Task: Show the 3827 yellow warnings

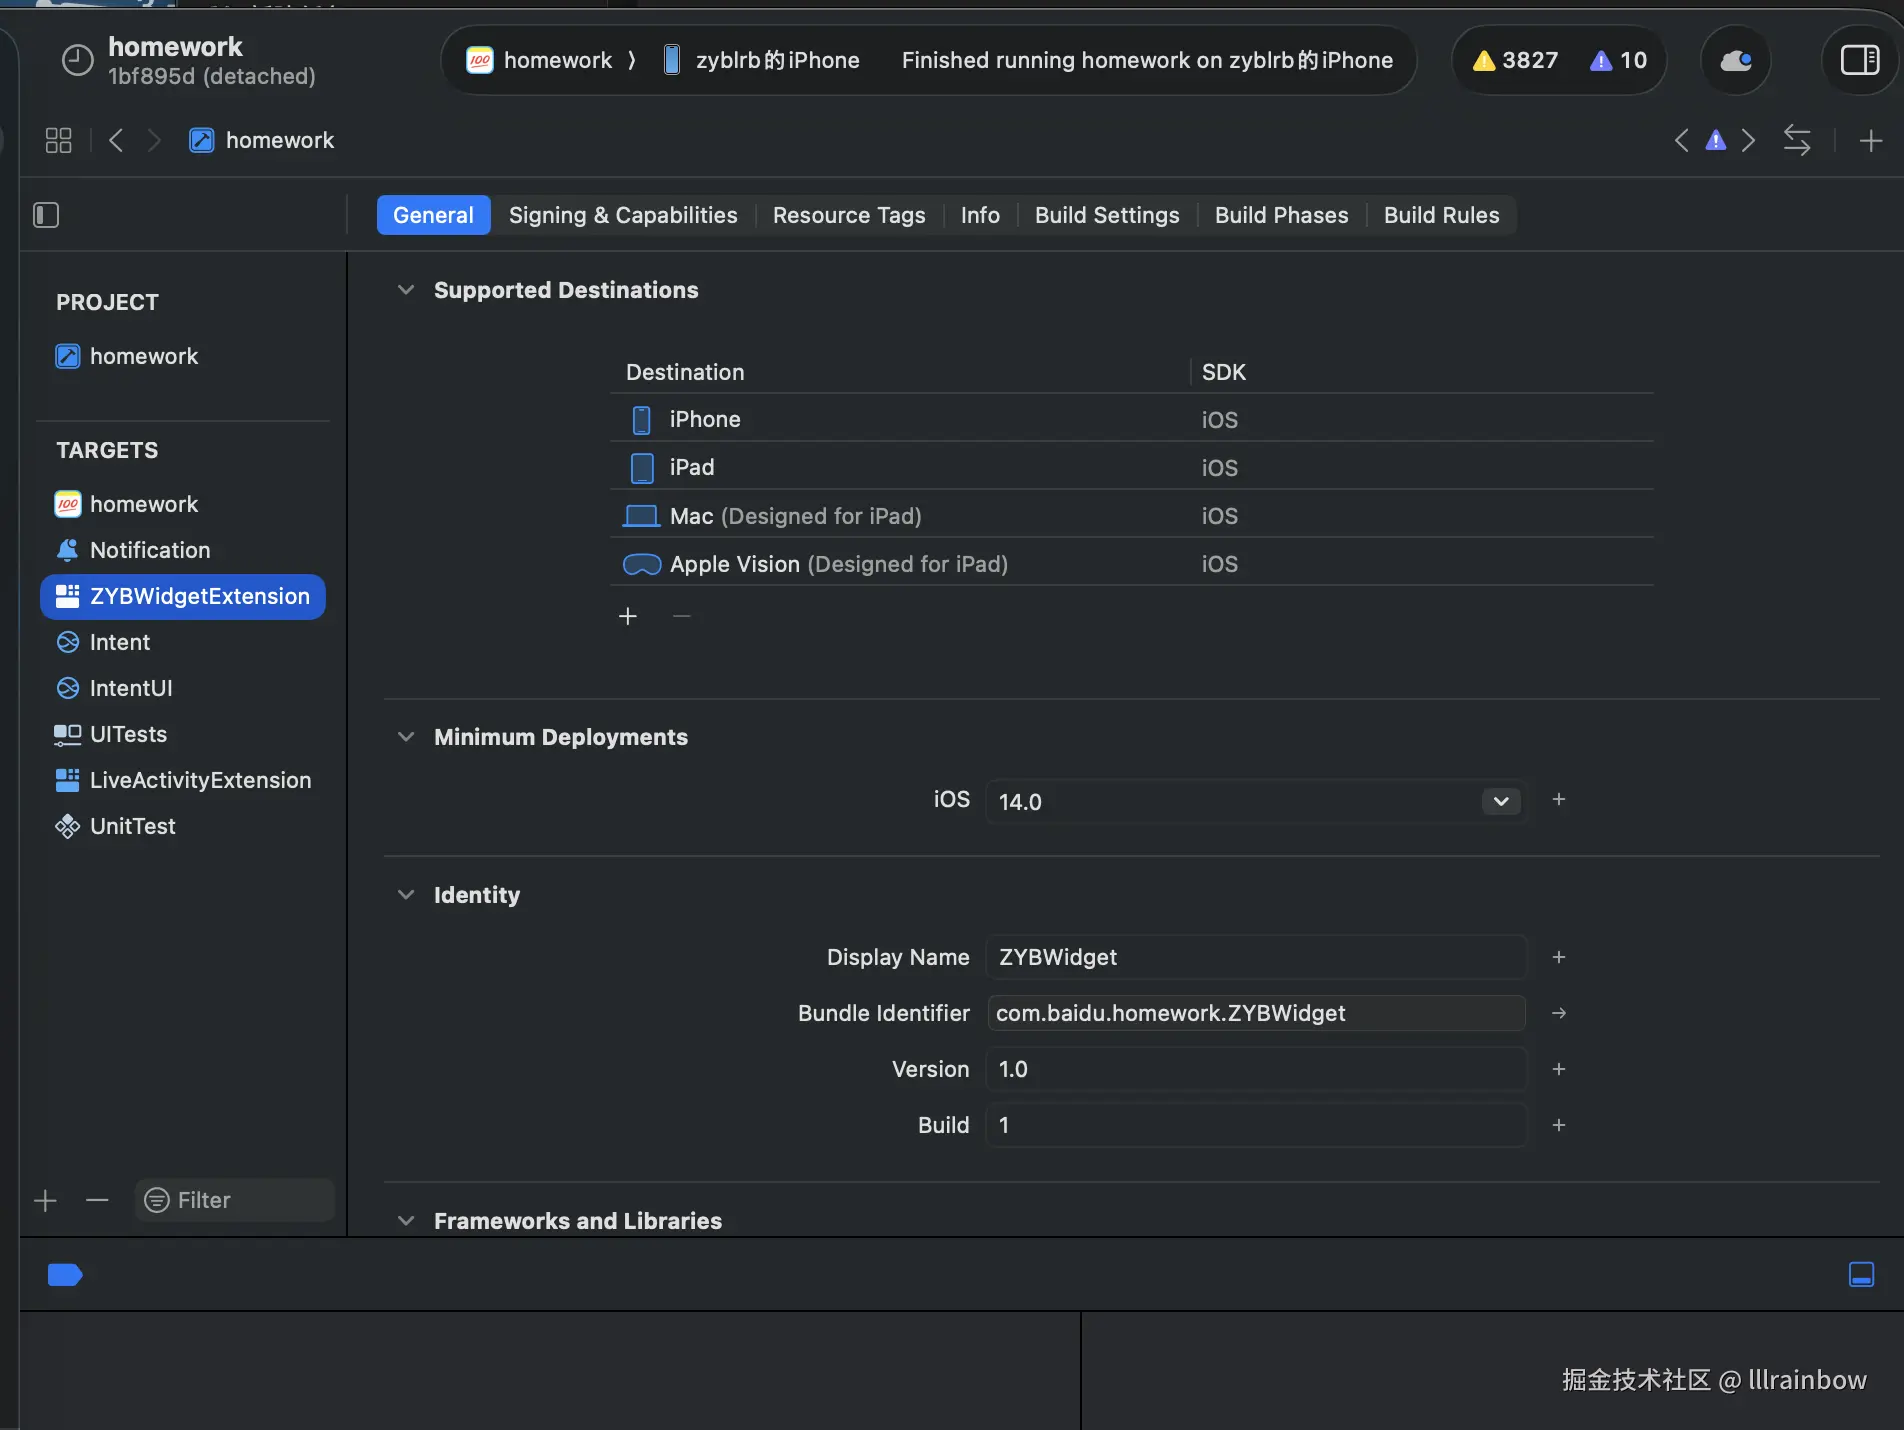Action: 1515,60
